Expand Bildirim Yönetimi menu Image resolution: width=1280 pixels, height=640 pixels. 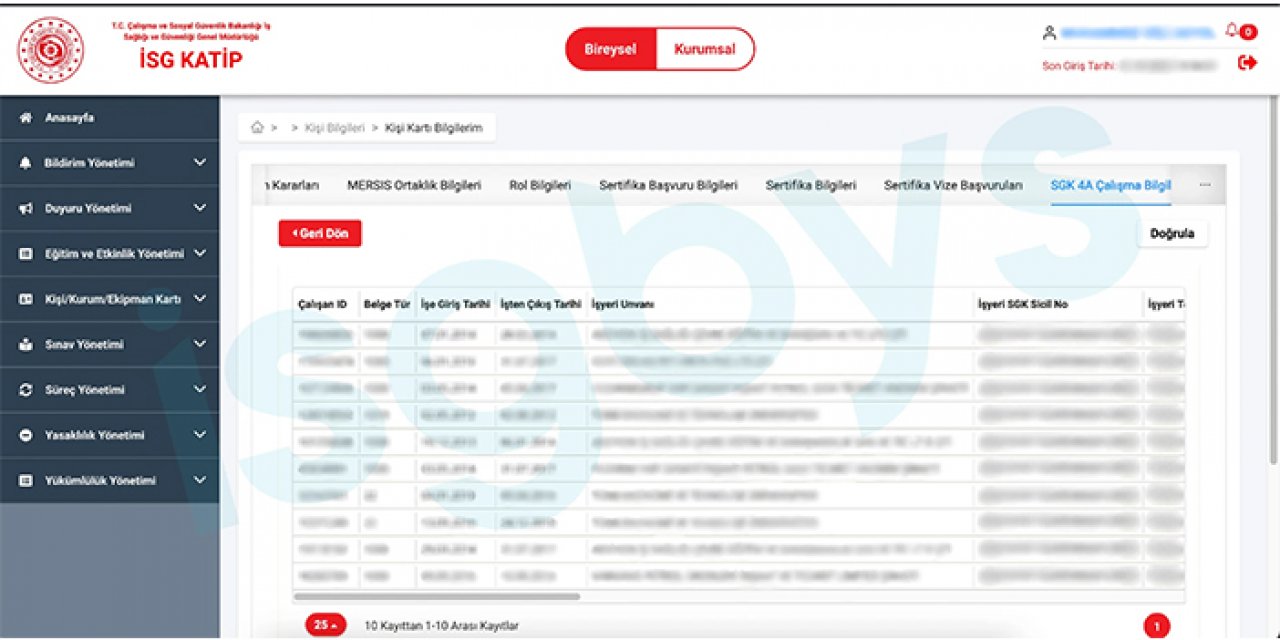click(110, 163)
